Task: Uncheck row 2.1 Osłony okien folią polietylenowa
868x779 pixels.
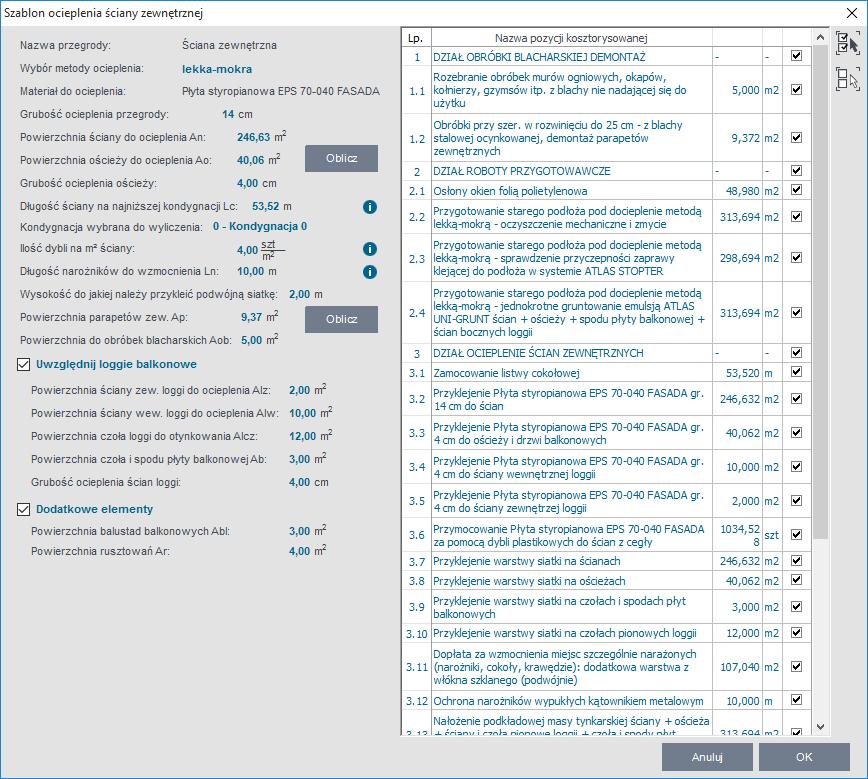Action: click(797, 190)
